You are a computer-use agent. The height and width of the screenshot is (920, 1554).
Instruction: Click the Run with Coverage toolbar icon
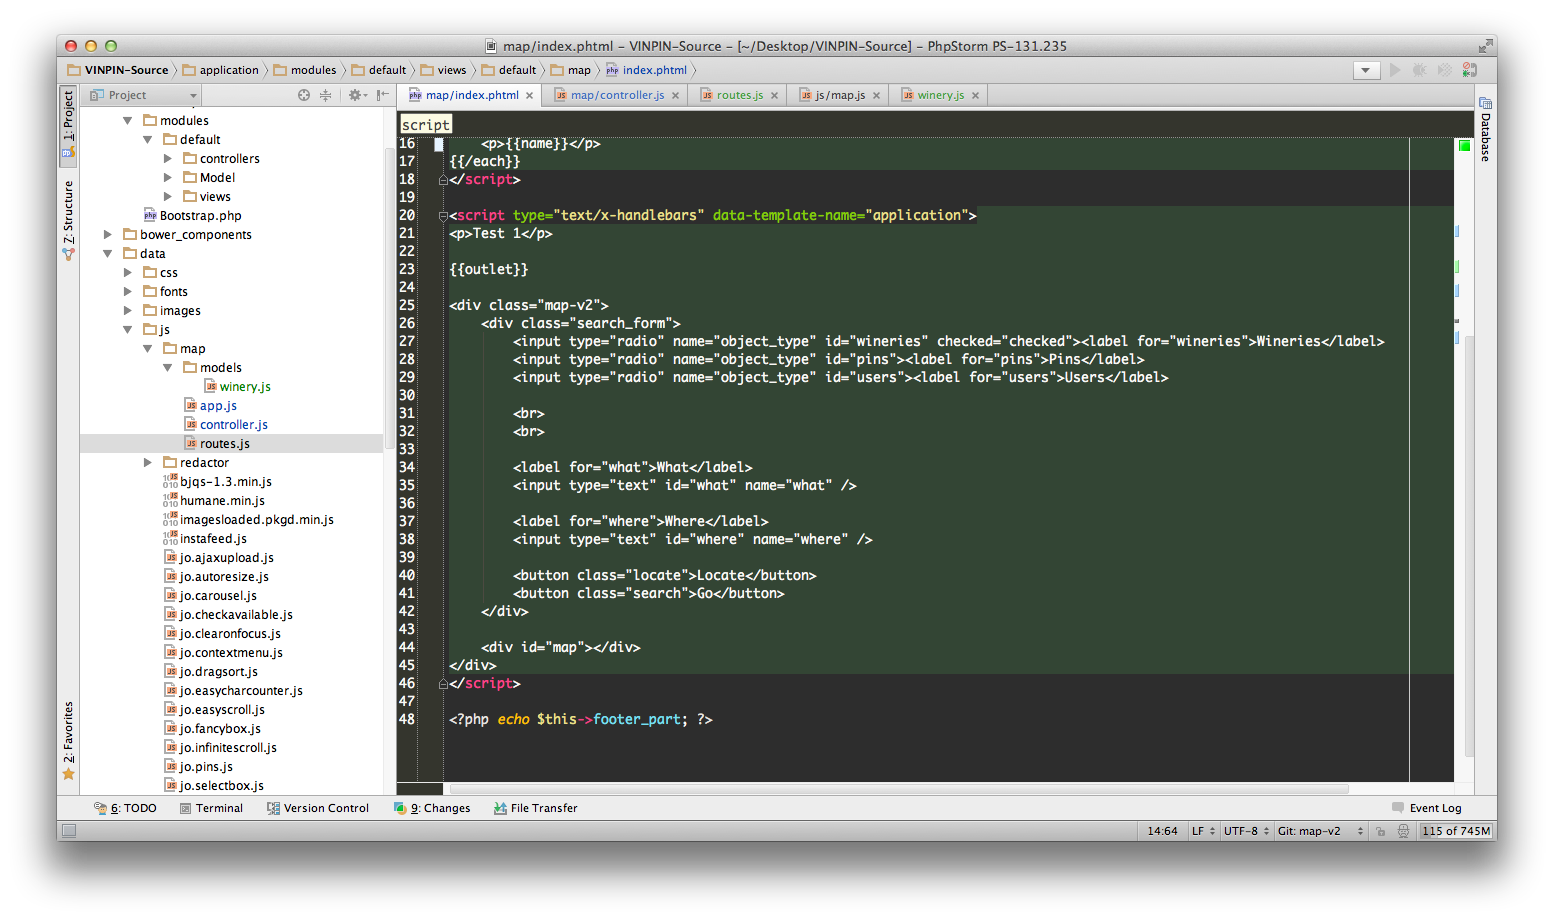(x=1444, y=70)
